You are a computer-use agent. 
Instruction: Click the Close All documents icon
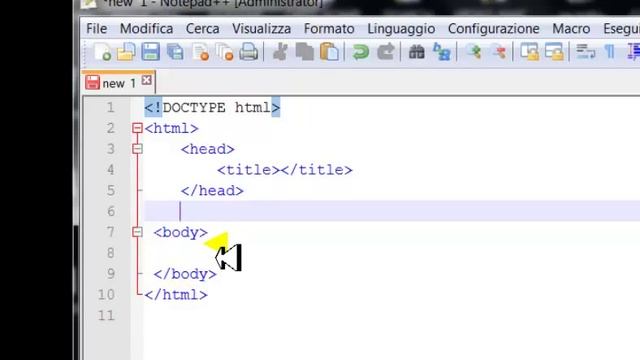[x=224, y=53]
